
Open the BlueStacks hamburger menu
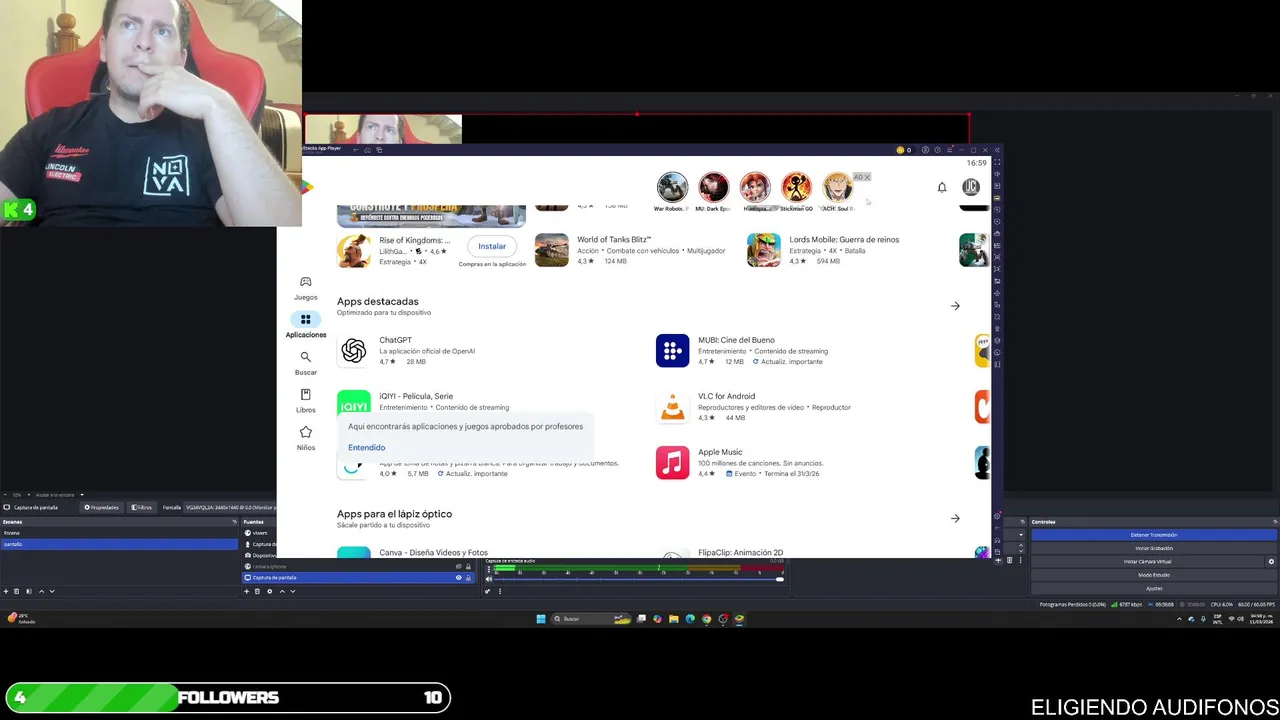coord(949,150)
